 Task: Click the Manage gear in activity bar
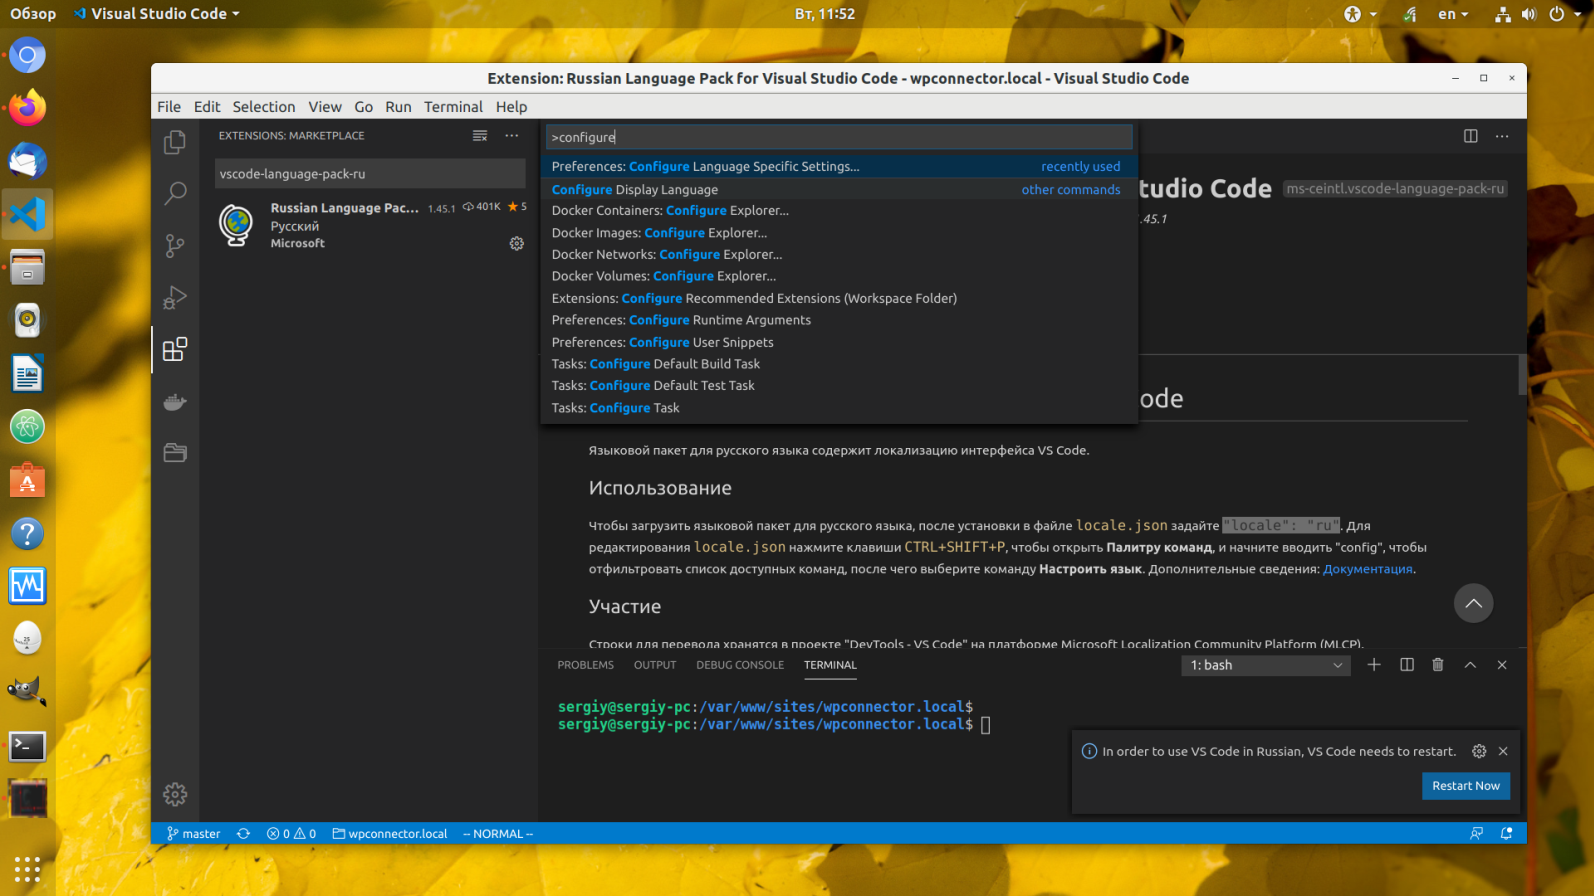click(x=175, y=794)
